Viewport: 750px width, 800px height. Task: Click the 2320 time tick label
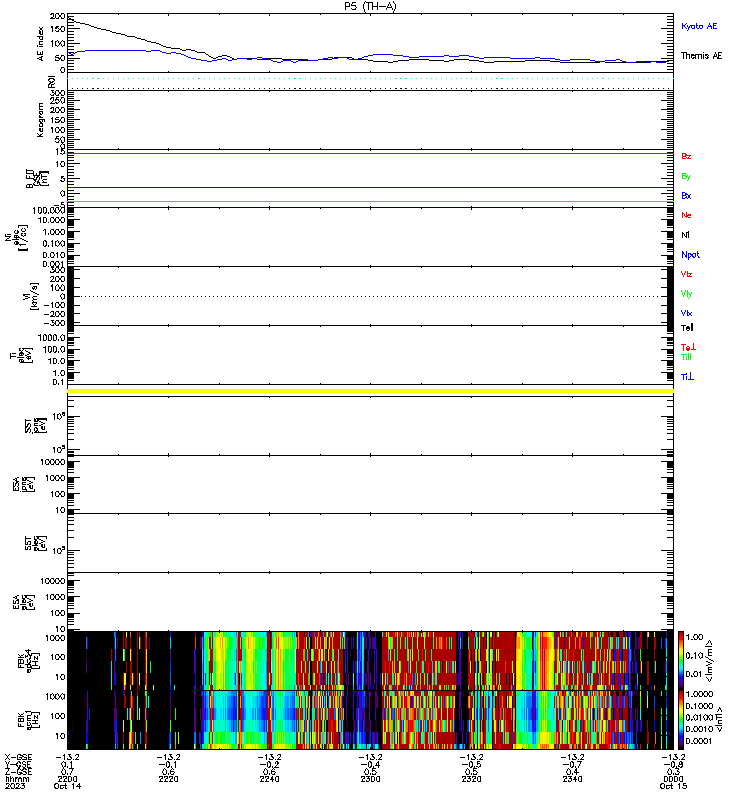click(x=471, y=779)
